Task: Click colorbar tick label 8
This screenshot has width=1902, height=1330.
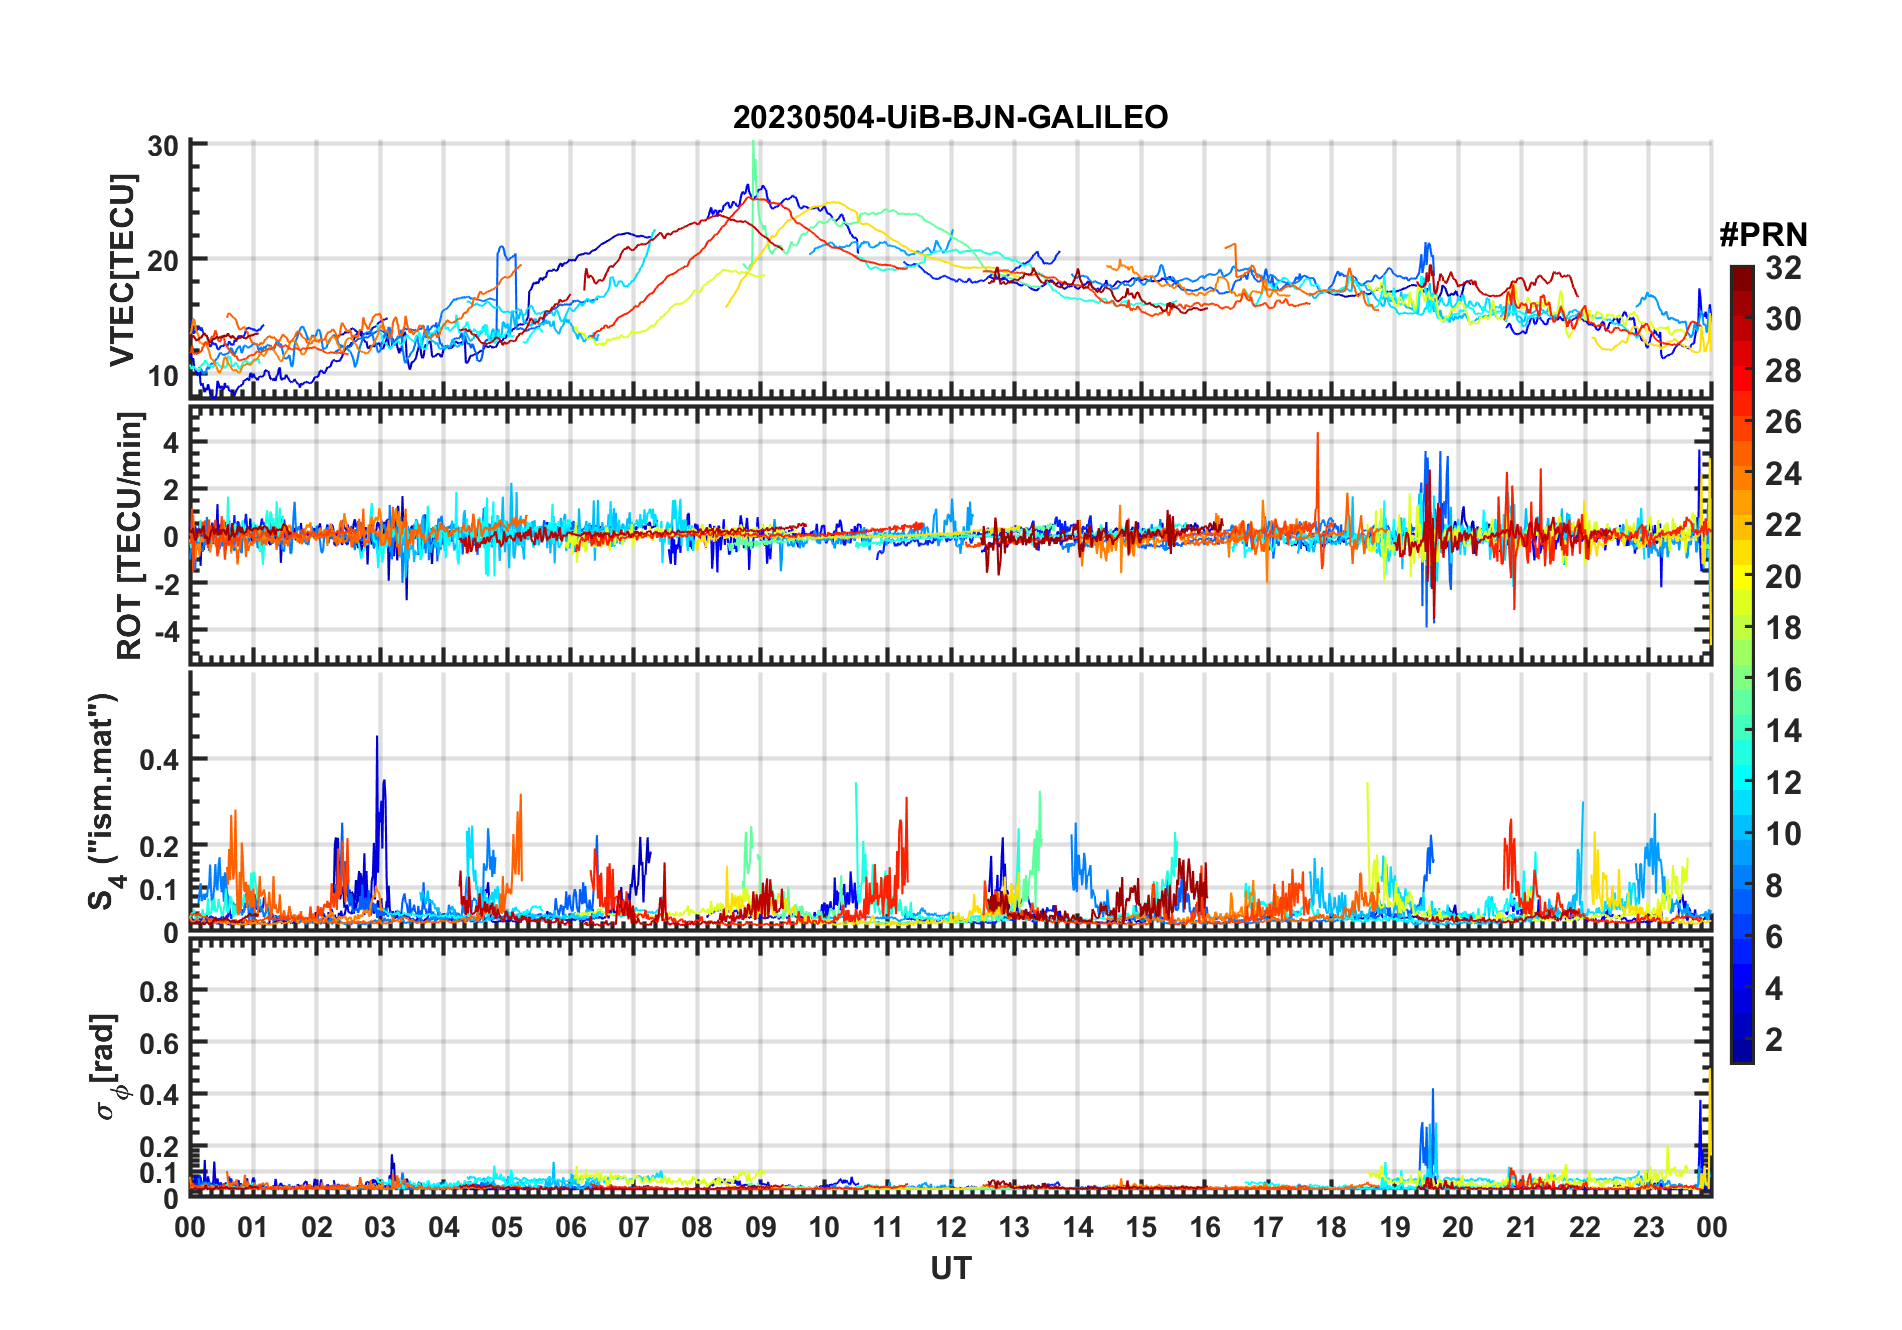Action: click(1774, 885)
